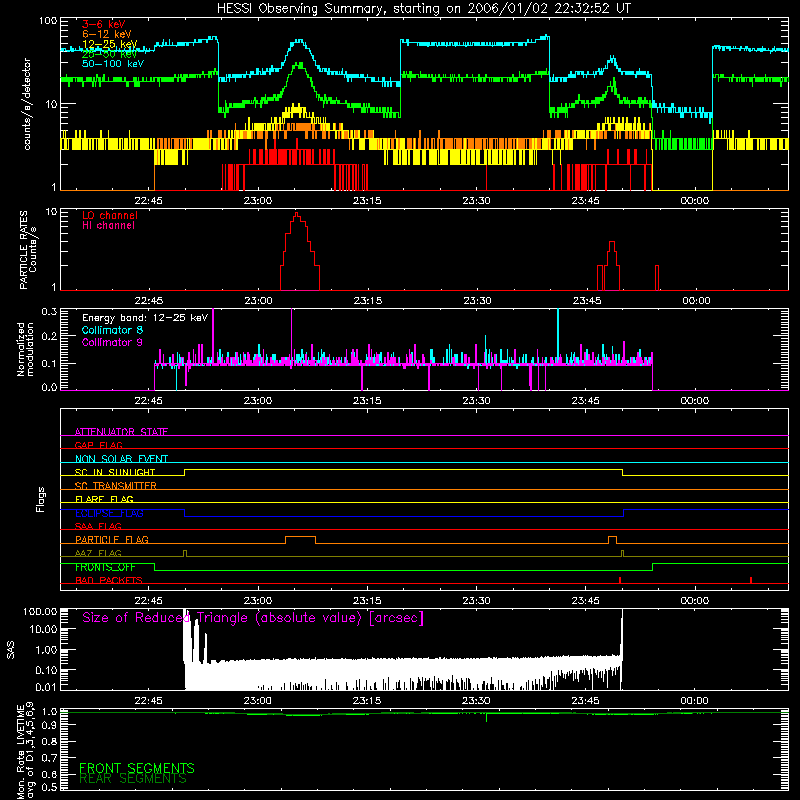Click the GAP FLAG label
Image resolution: width=800 pixels, height=800 pixels.
click(98, 445)
